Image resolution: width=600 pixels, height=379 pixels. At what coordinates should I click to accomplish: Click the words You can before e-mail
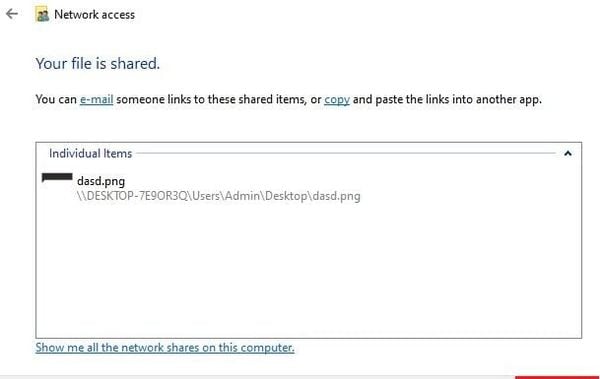tap(56, 100)
